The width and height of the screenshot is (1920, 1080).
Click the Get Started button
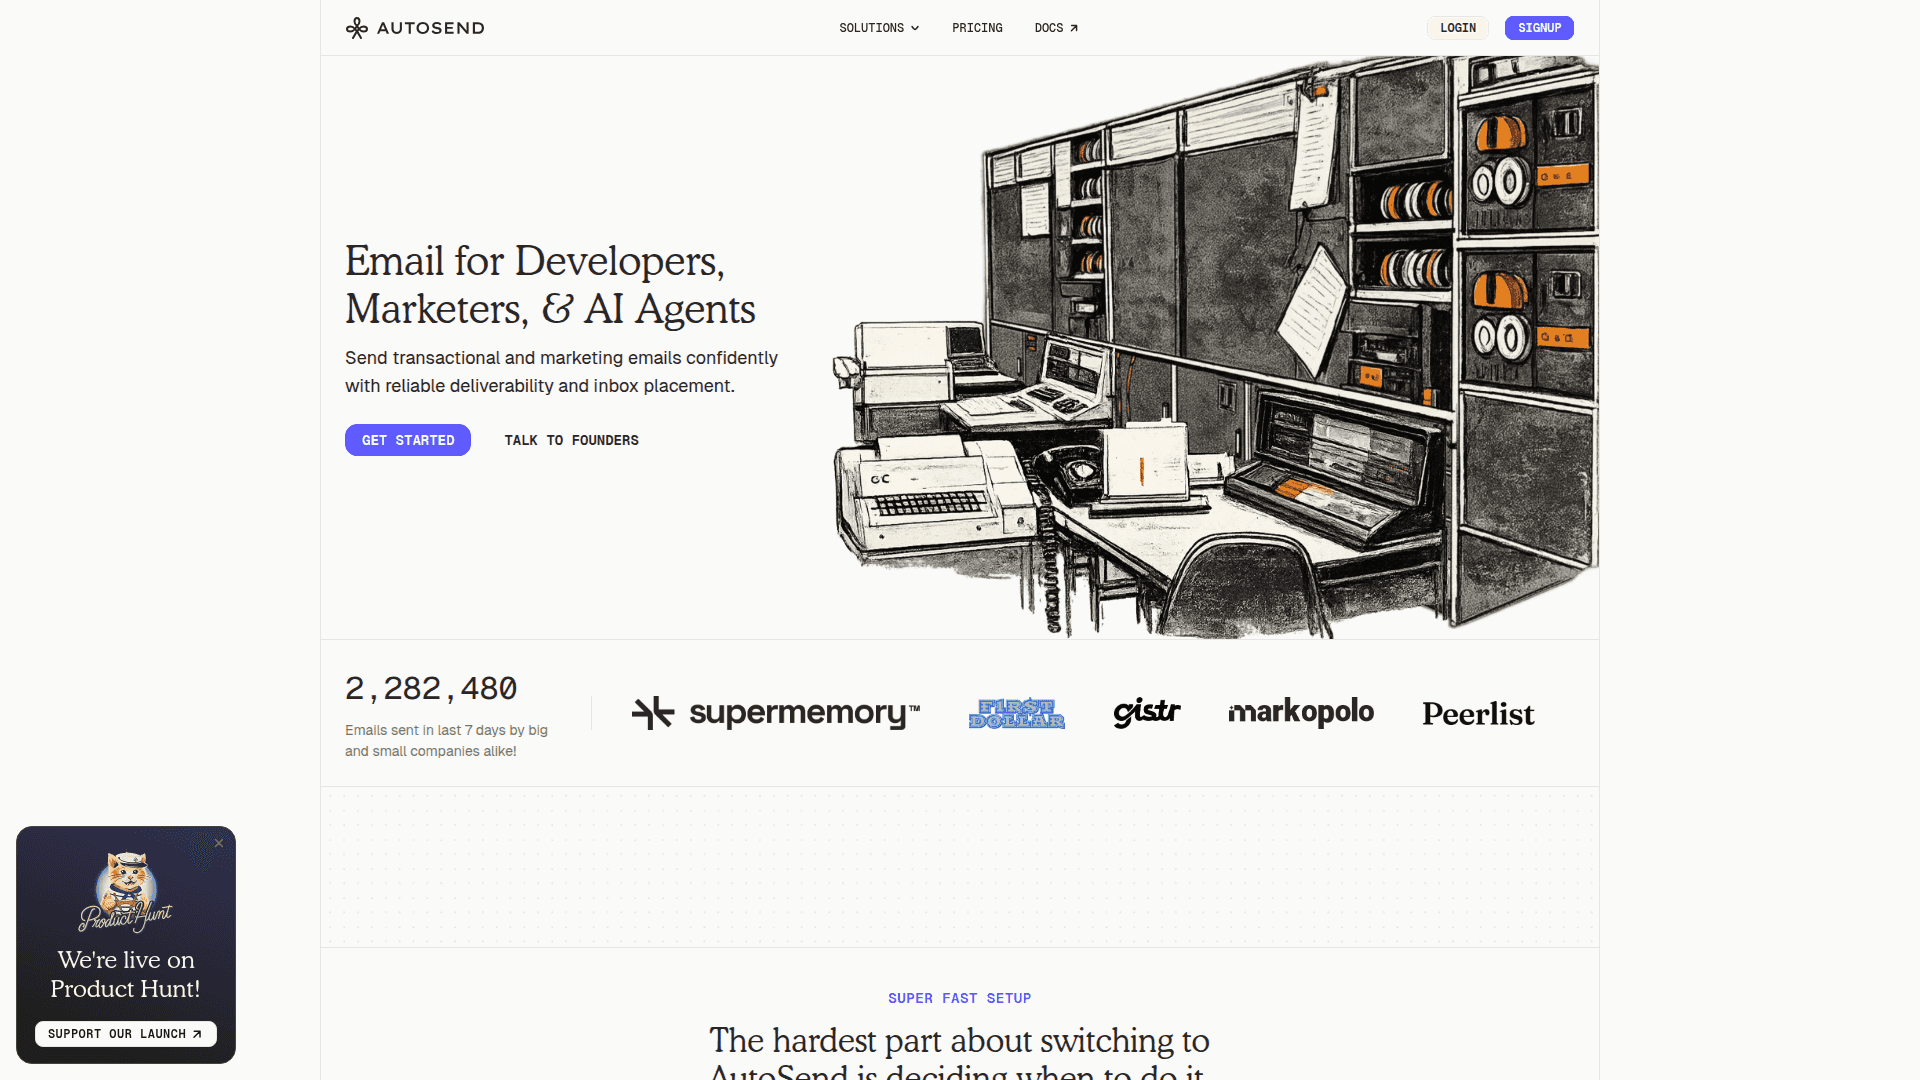(408, 440)
